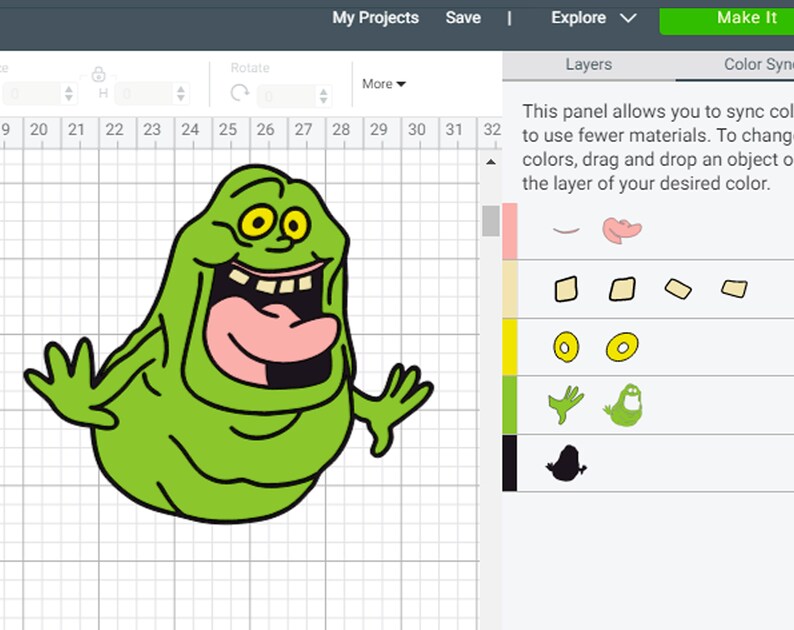Select the pink color bar swatch

point(510,231)
